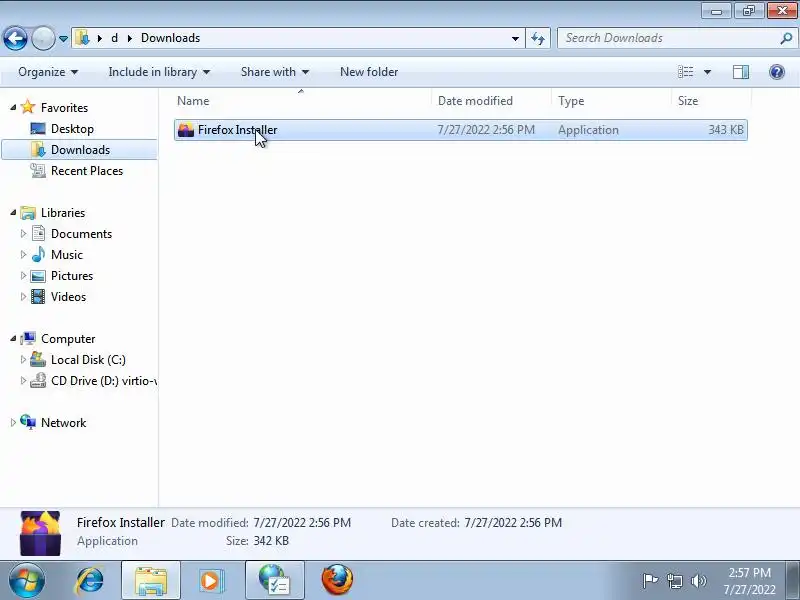Select Computer in the navigation pane
800x600 pixels.
[x=68, y=339]
